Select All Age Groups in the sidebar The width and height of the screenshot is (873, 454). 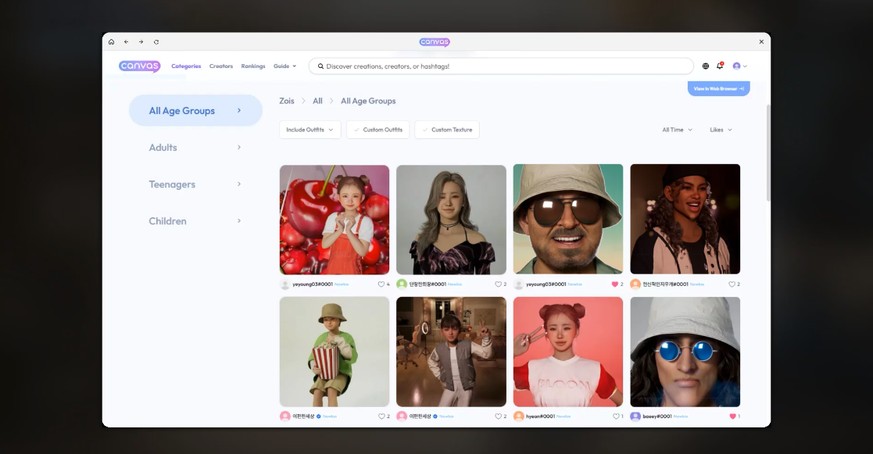pos(195,110)
